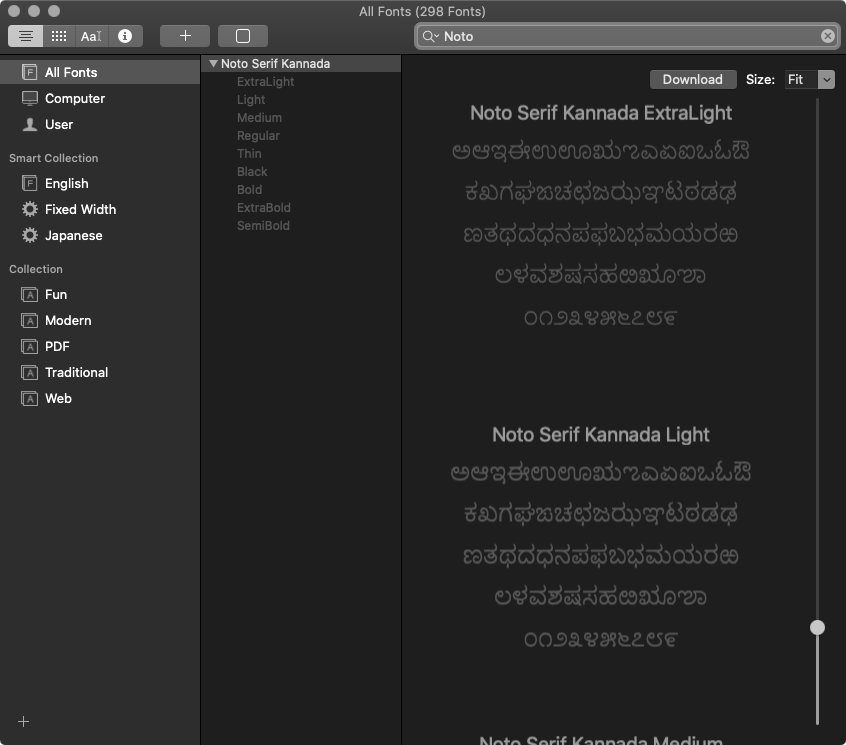Open the Web collection
The image size is (846, 745).
[x=100, y=398]
